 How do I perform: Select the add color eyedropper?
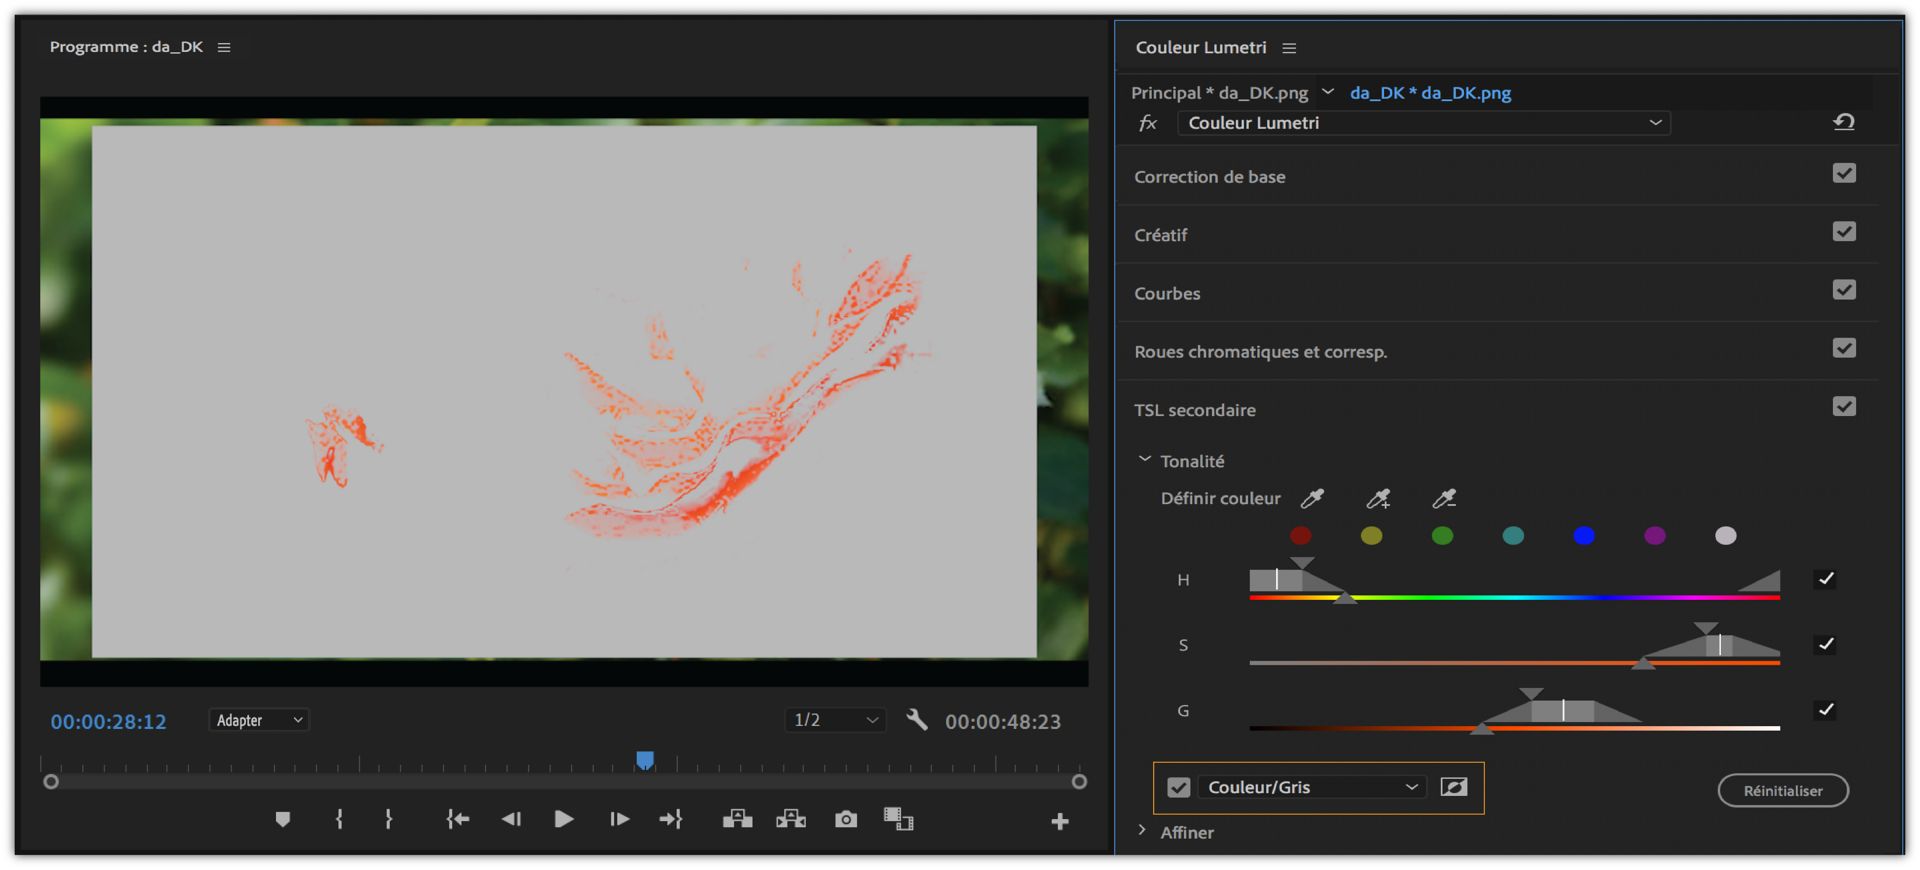point(1378,498)
